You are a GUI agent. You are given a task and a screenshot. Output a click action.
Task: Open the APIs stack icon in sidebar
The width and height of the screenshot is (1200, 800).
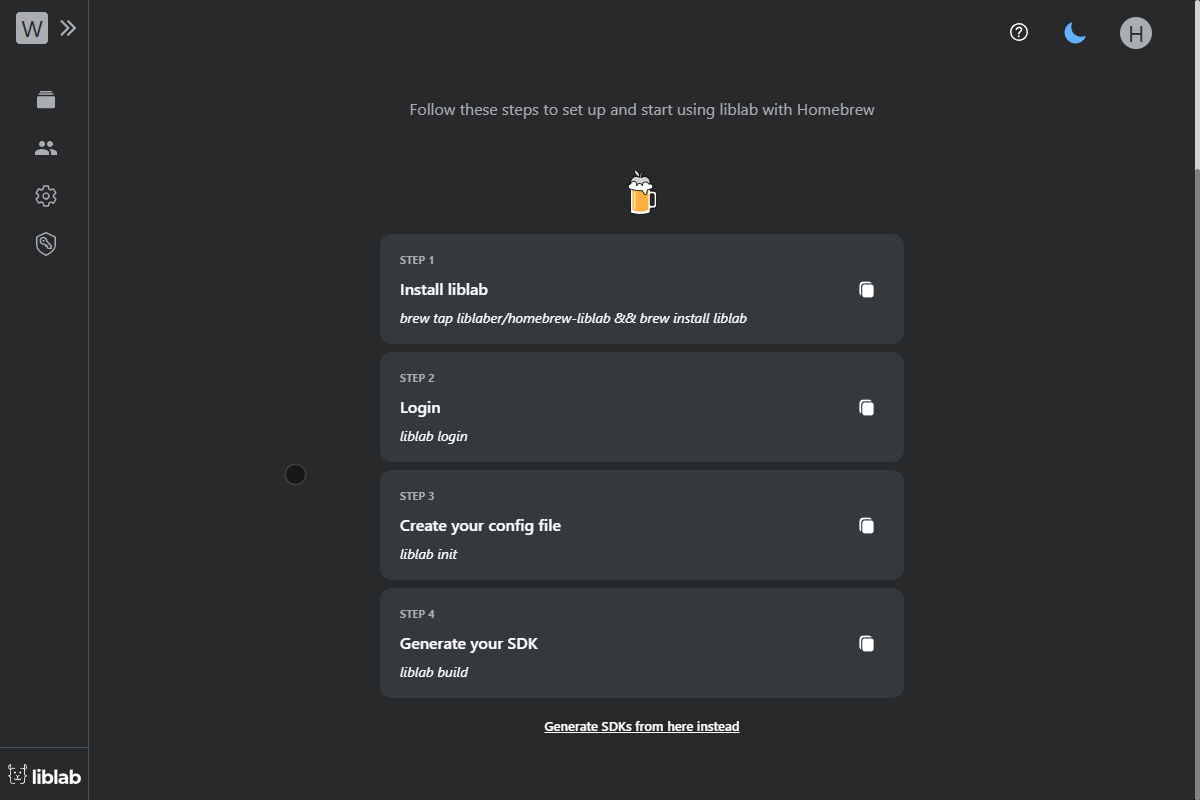(x=45, y=100)
